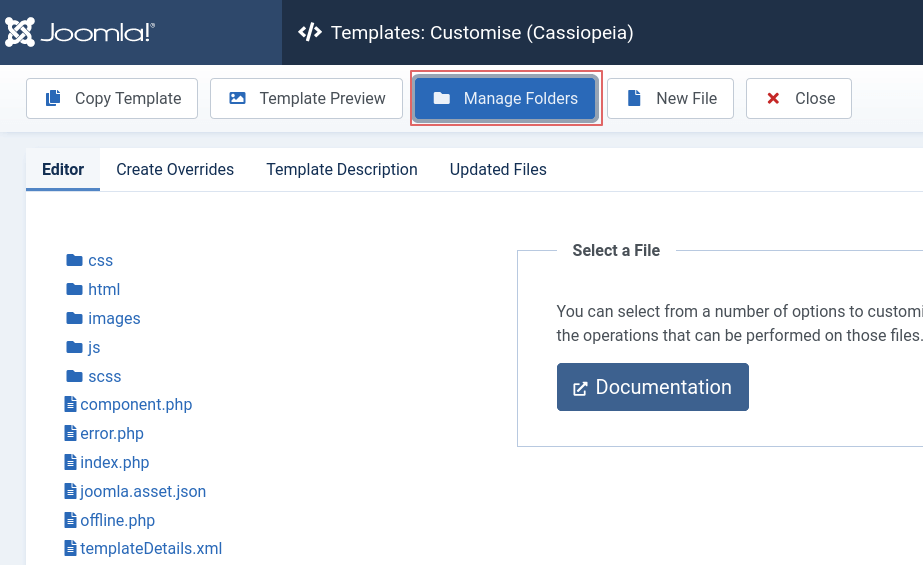Click the Copy Template button label

click(128, 98)
